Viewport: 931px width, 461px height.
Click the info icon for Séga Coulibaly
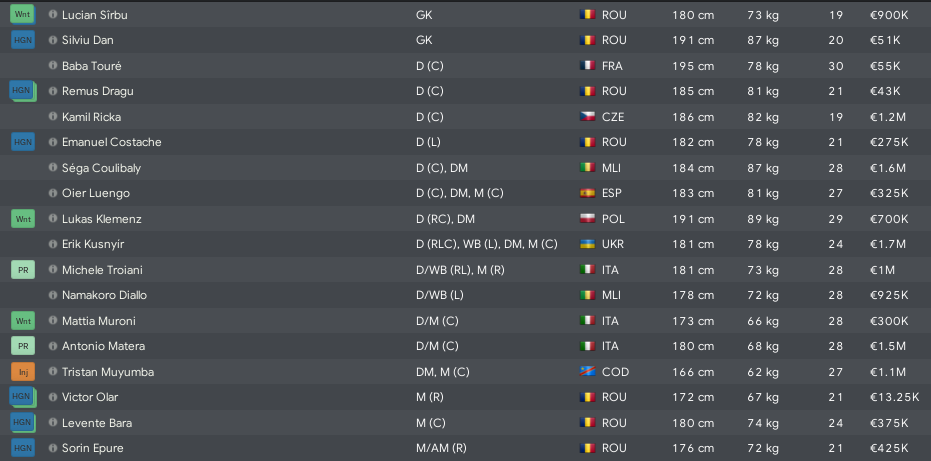pyautogui.click(x=53, y=168)
